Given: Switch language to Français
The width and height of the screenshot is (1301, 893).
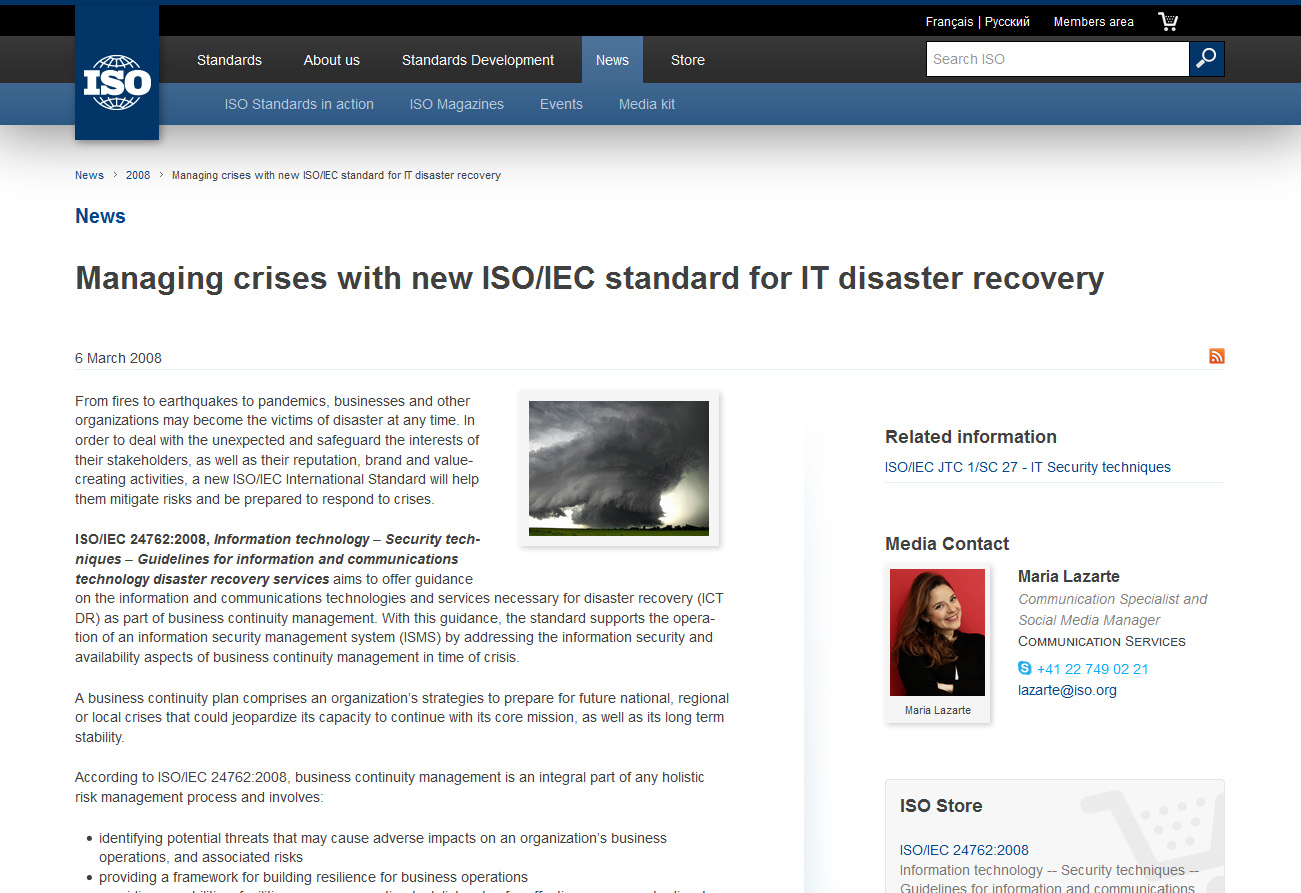Looking at the screenshot, I should coord(949,22).
